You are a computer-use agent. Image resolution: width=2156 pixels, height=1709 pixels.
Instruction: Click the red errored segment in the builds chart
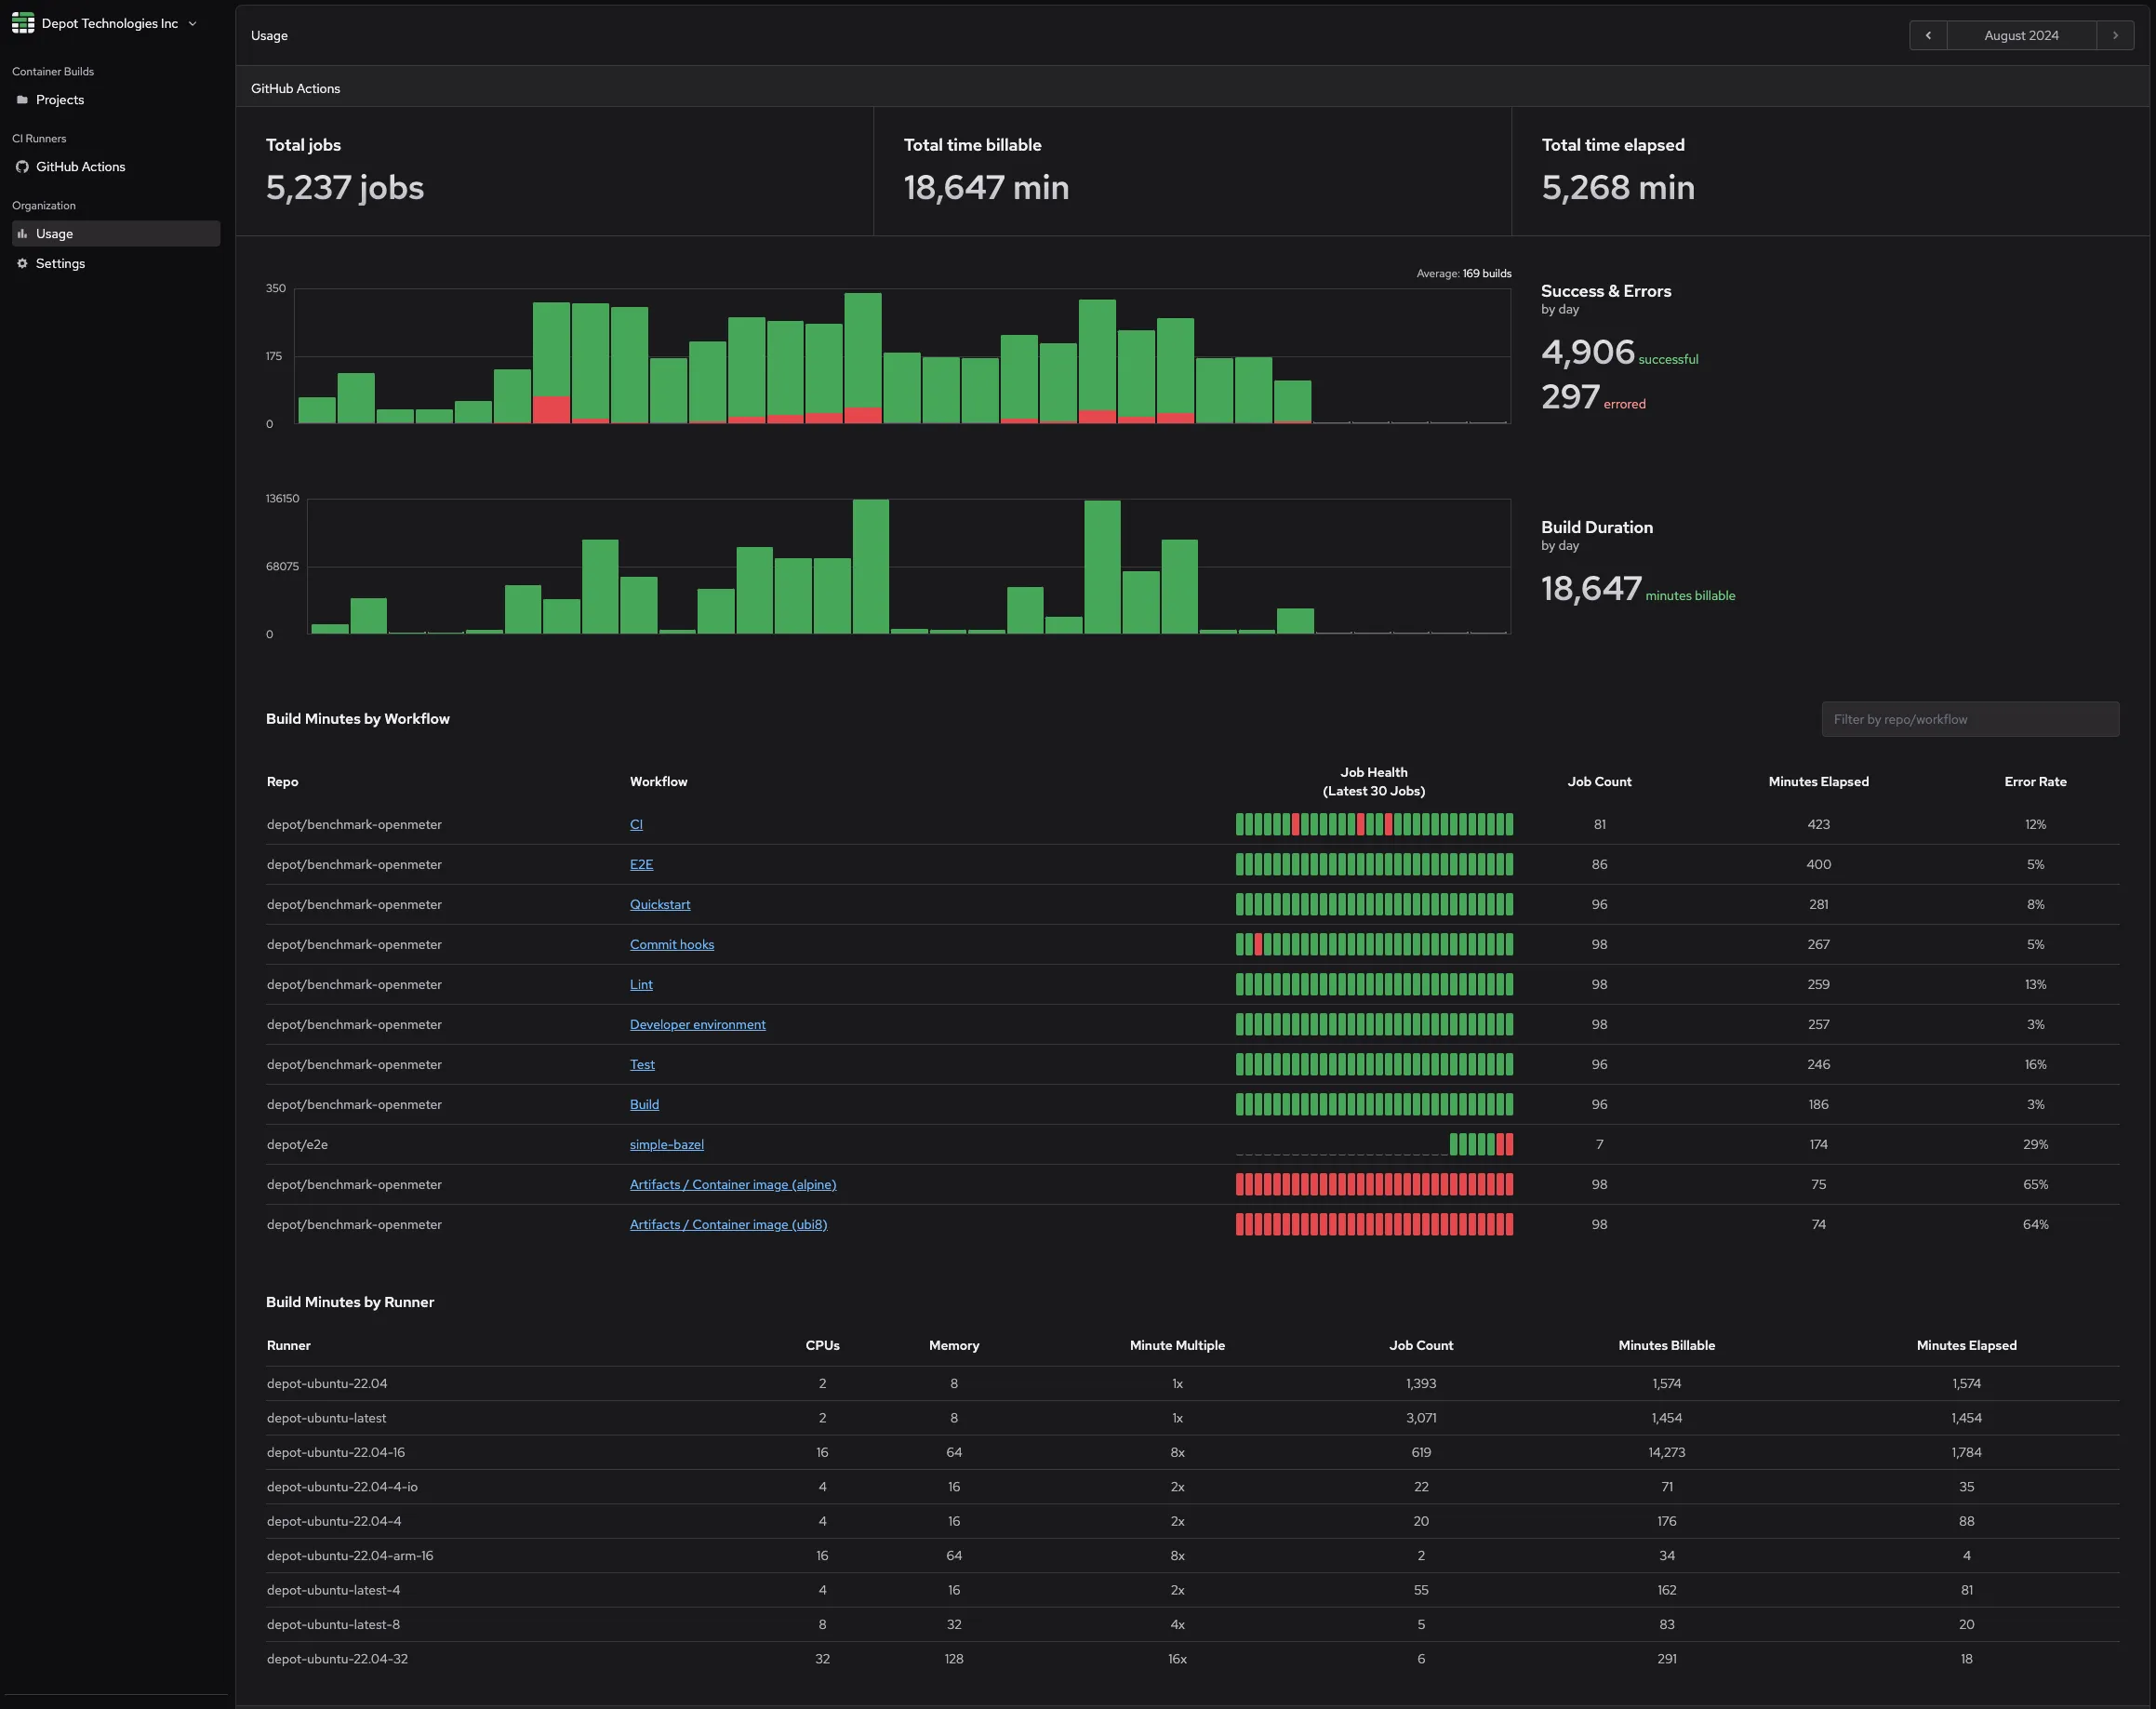552,412
